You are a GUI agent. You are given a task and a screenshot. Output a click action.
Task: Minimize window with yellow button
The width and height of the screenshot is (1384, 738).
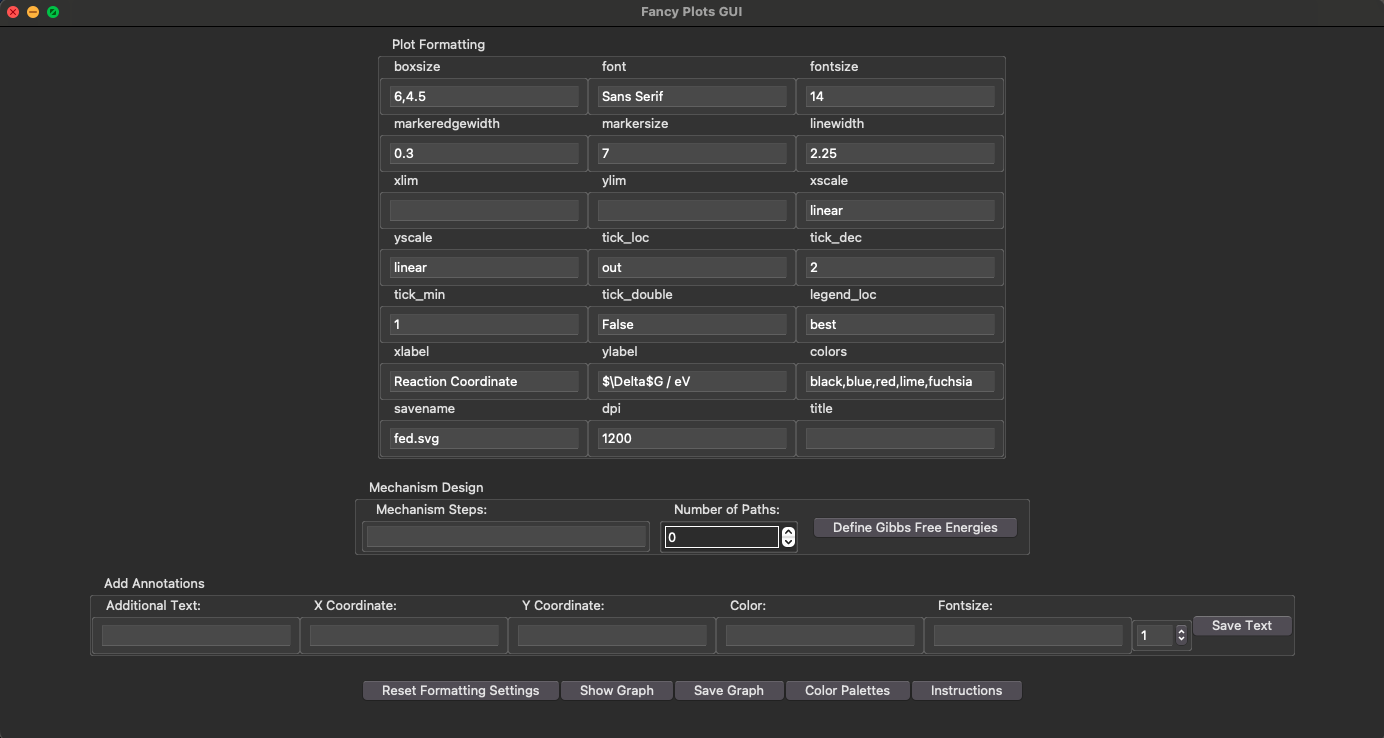pyautogui.click(x=33, y=12)
